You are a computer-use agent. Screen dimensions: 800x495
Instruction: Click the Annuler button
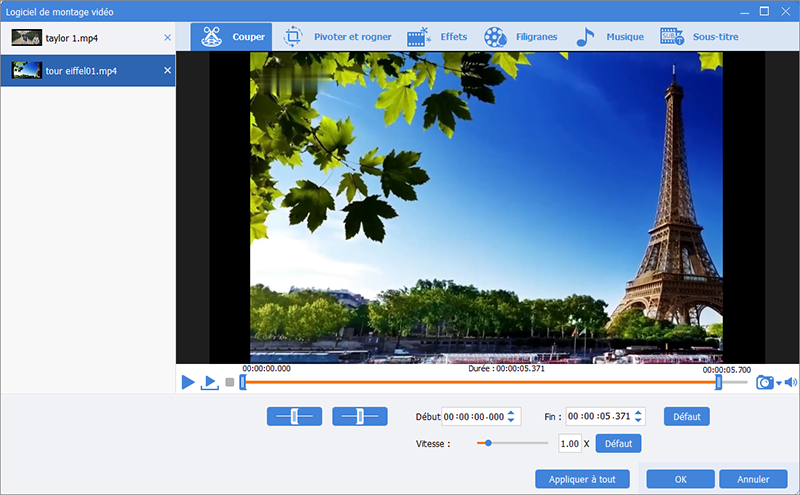tap(753, 479)
